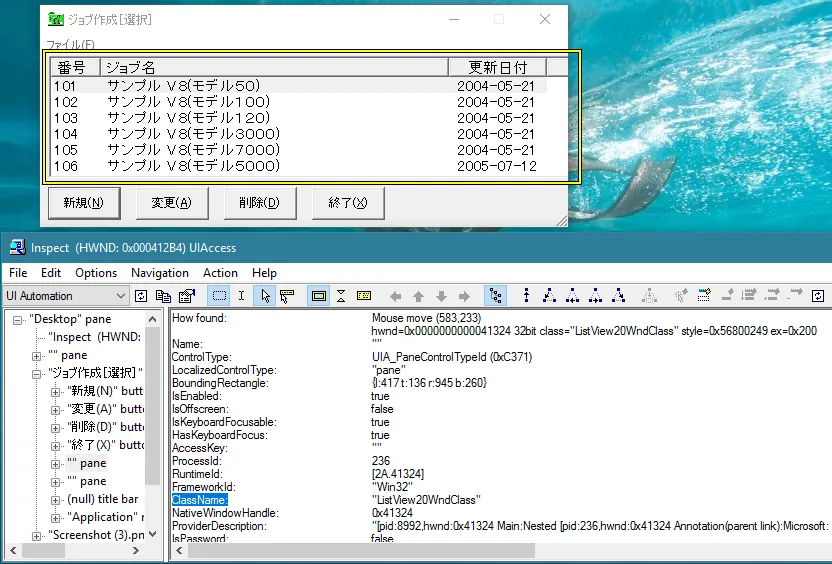Toggle the Show Tree toolbar icon

coord(496,296)
